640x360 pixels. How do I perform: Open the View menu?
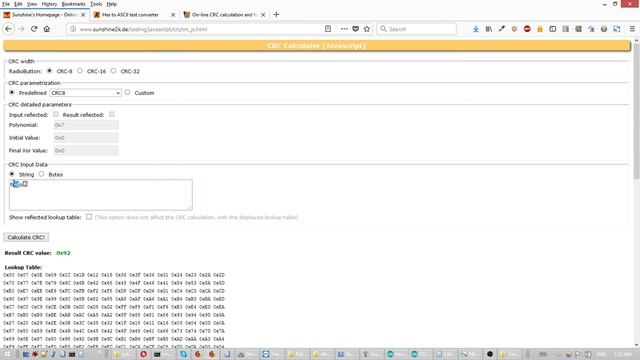32,4
